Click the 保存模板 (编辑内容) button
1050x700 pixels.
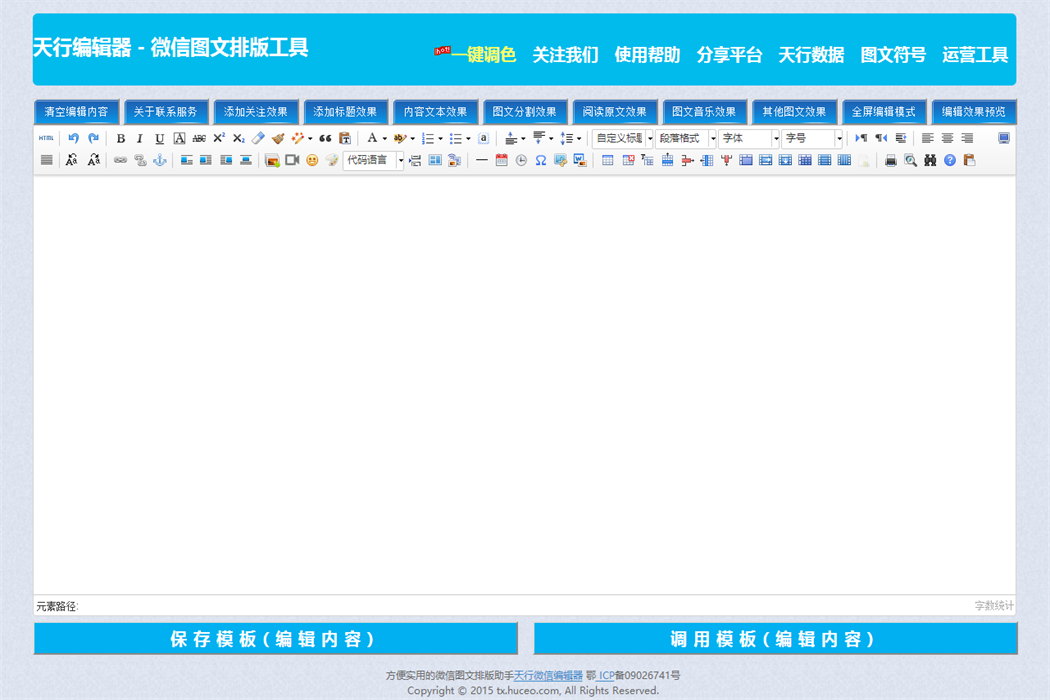(275, 639)
